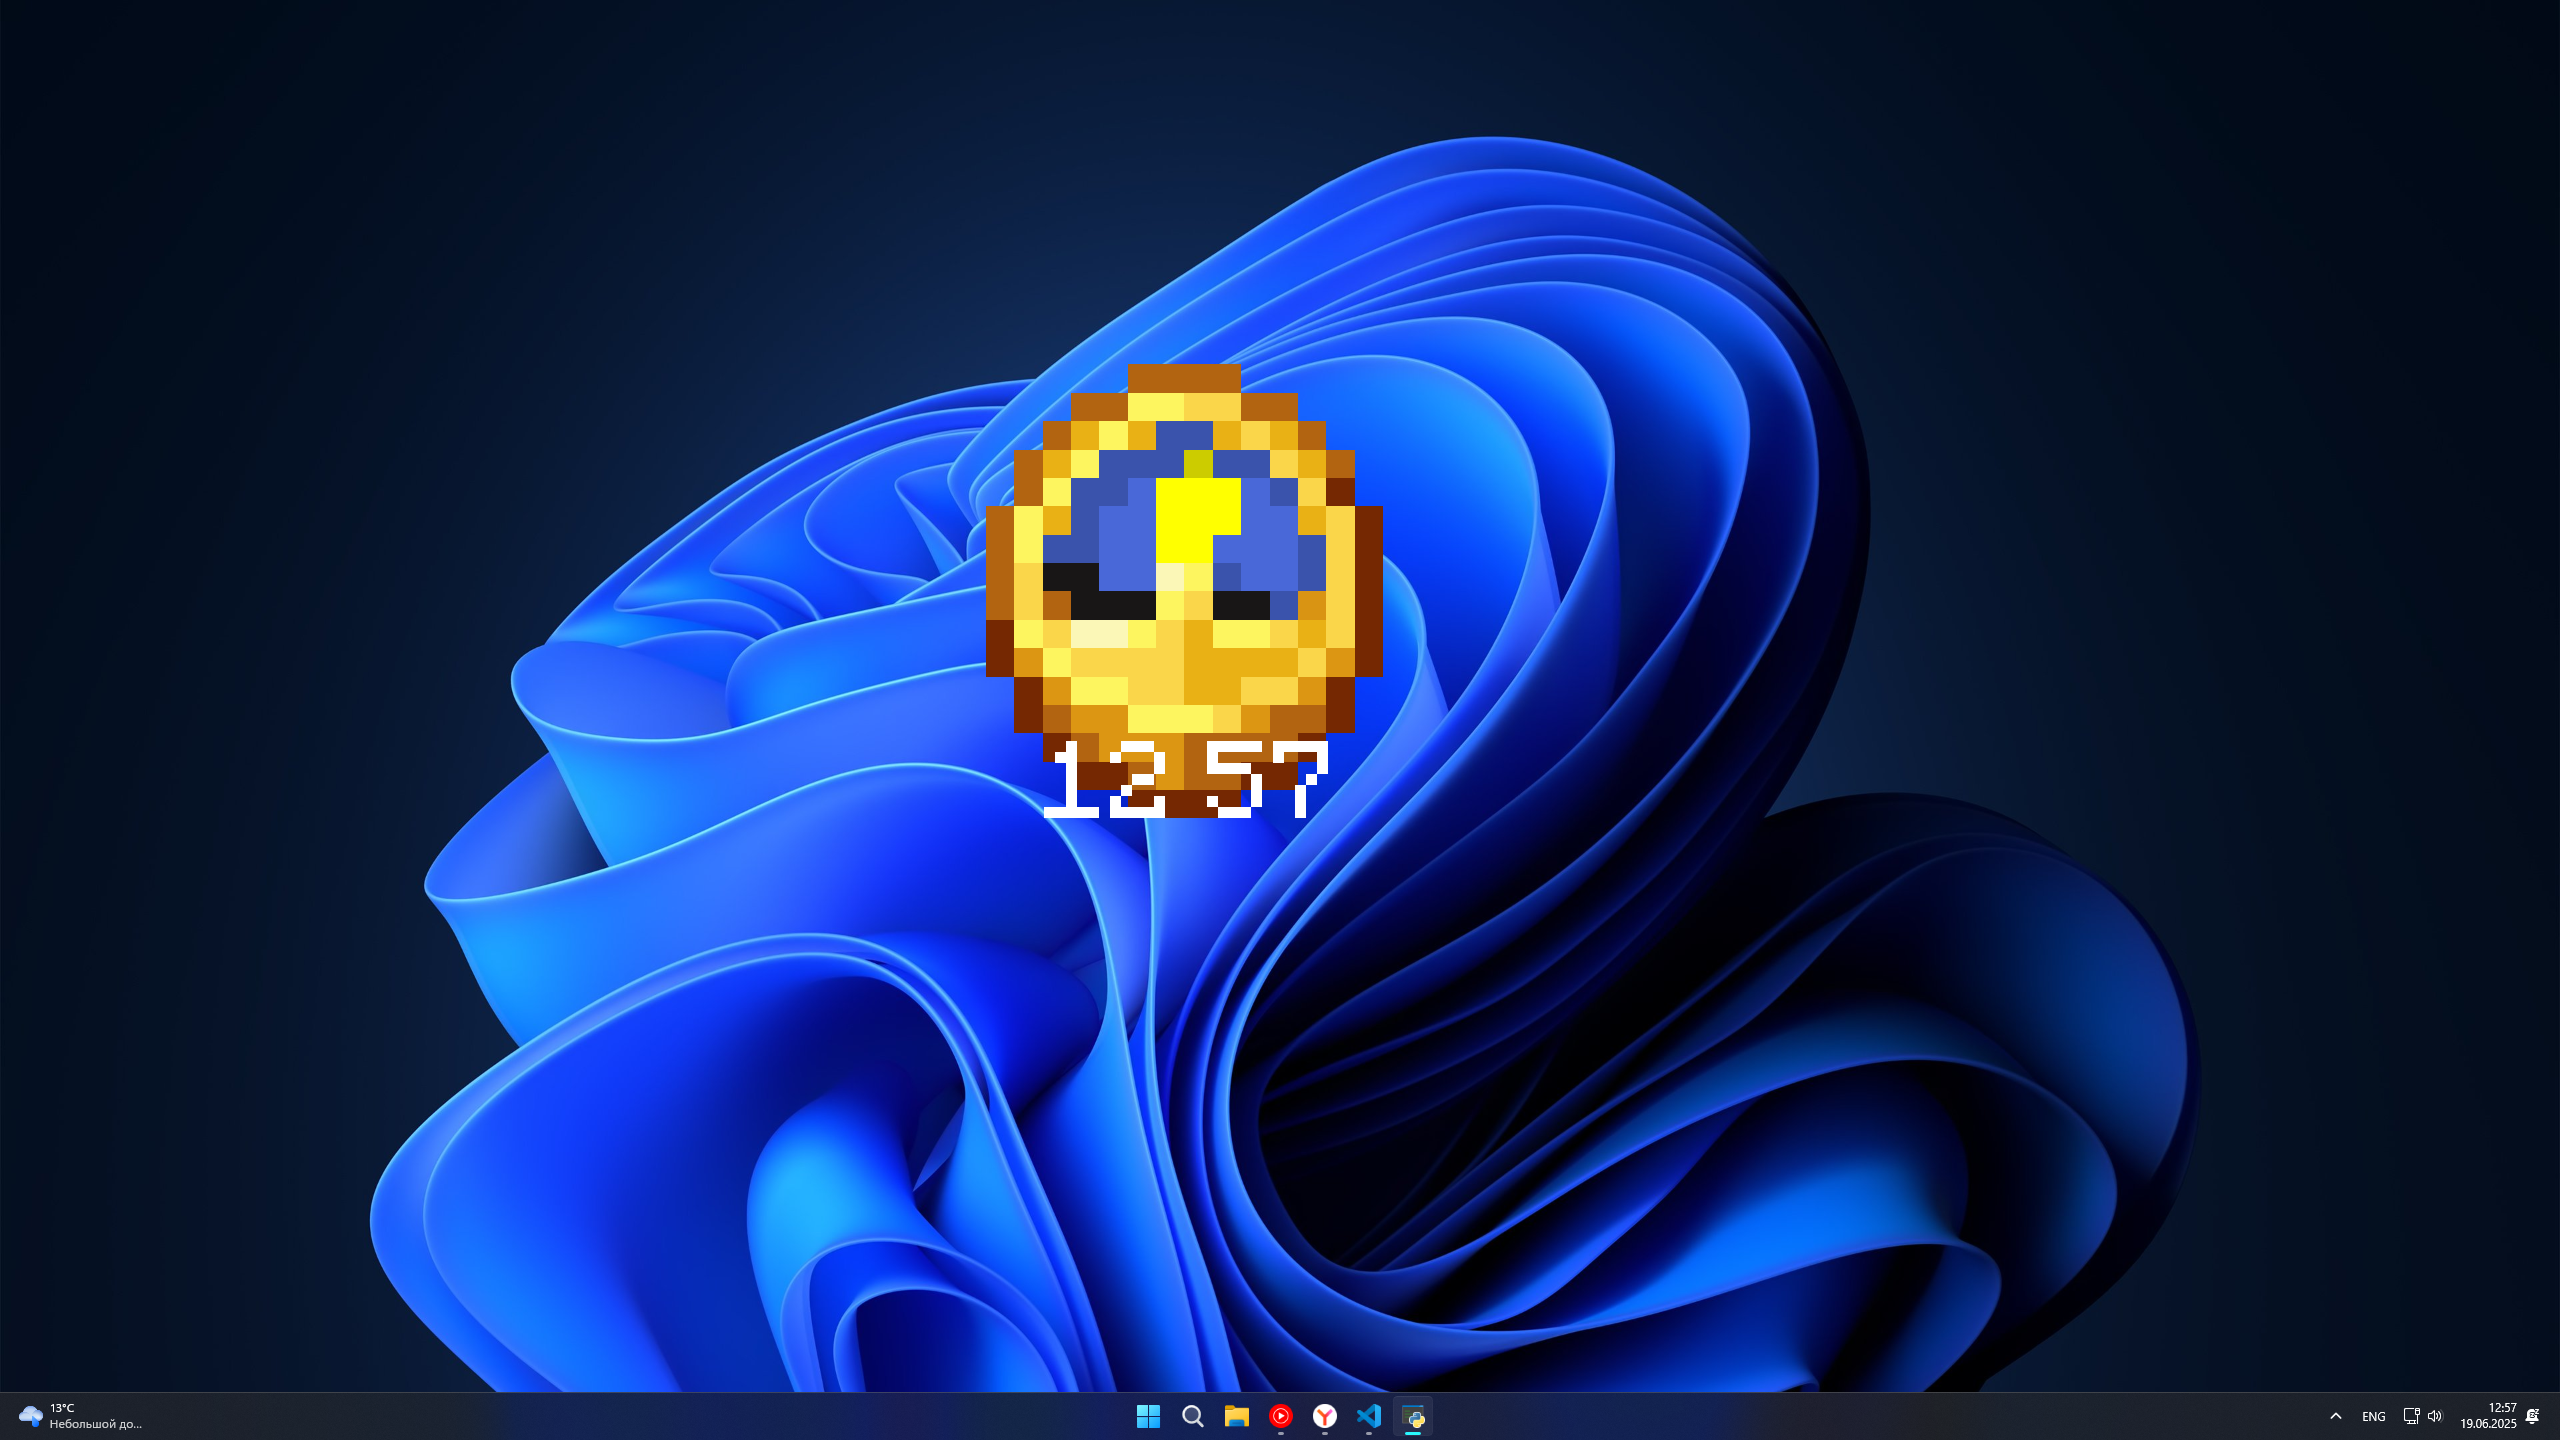The image size is (2560, 1440).
Task: Launch File Explorer from the taskbar
Action: pos(1236,1416)
